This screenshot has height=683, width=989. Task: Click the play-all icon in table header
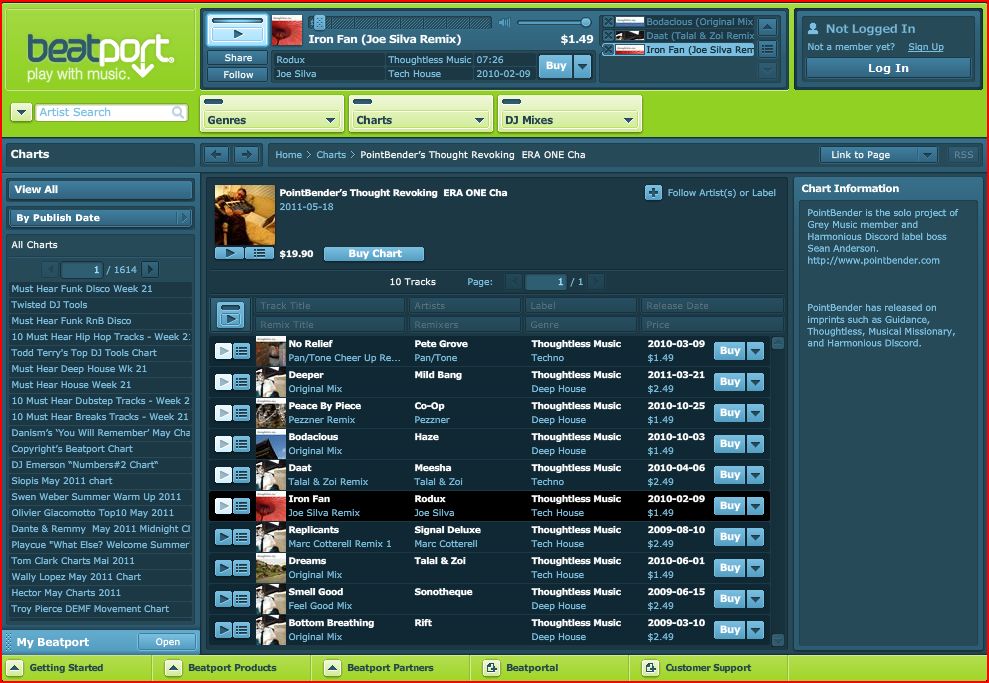point(230,314)
